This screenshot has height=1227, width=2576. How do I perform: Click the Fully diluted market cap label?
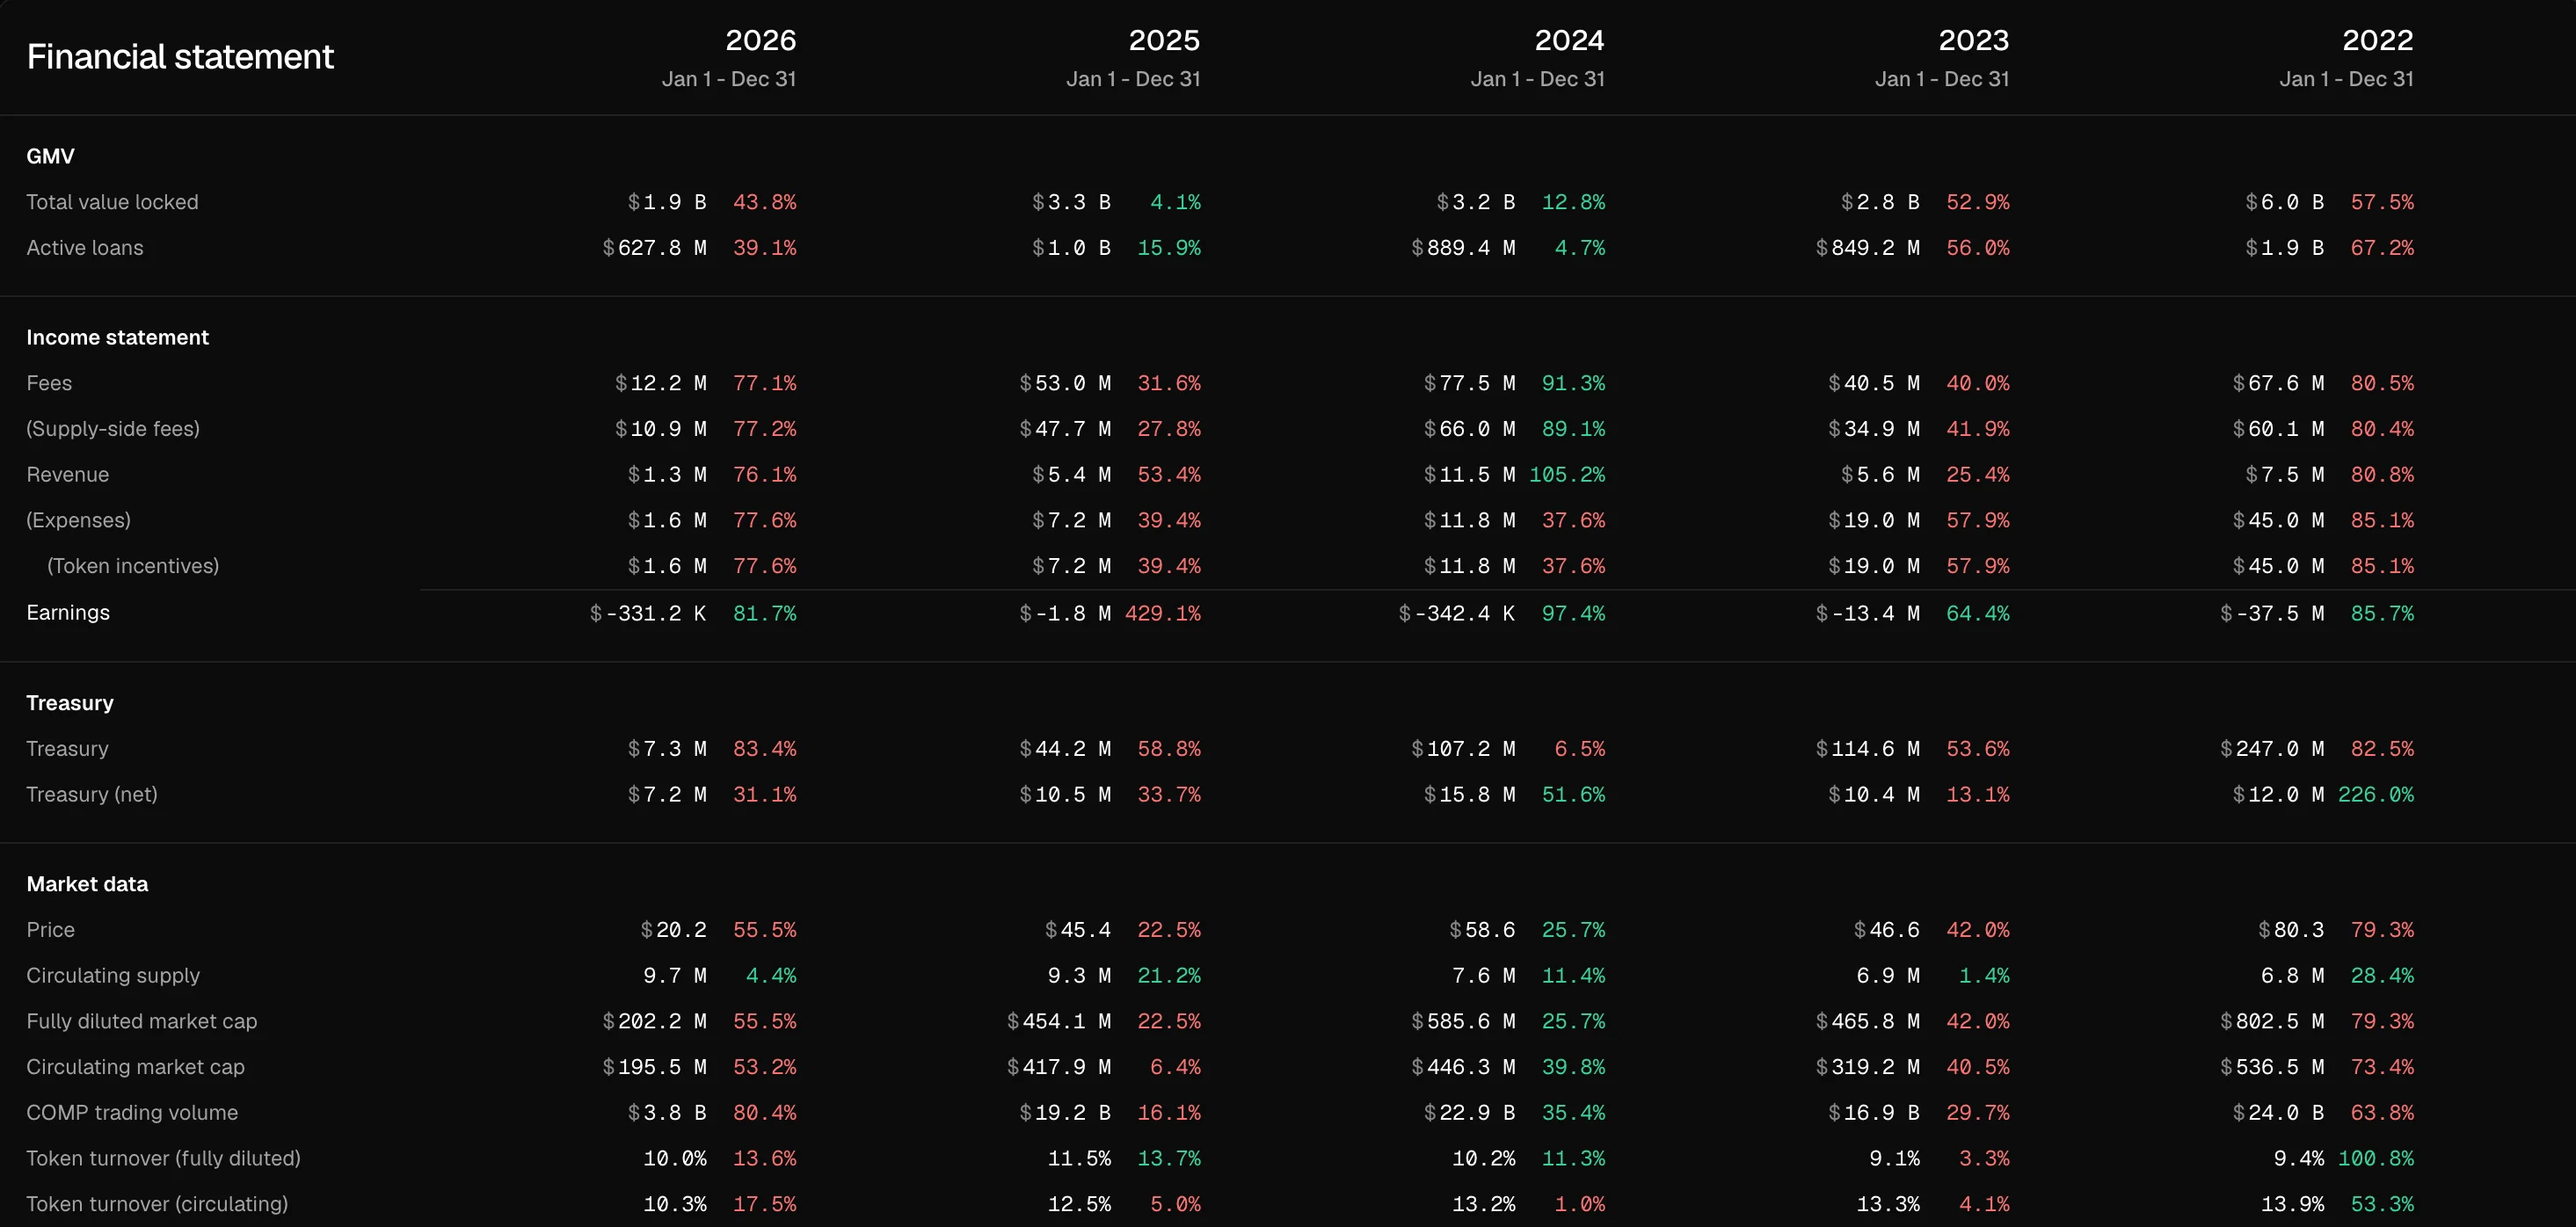[142, 1021]
